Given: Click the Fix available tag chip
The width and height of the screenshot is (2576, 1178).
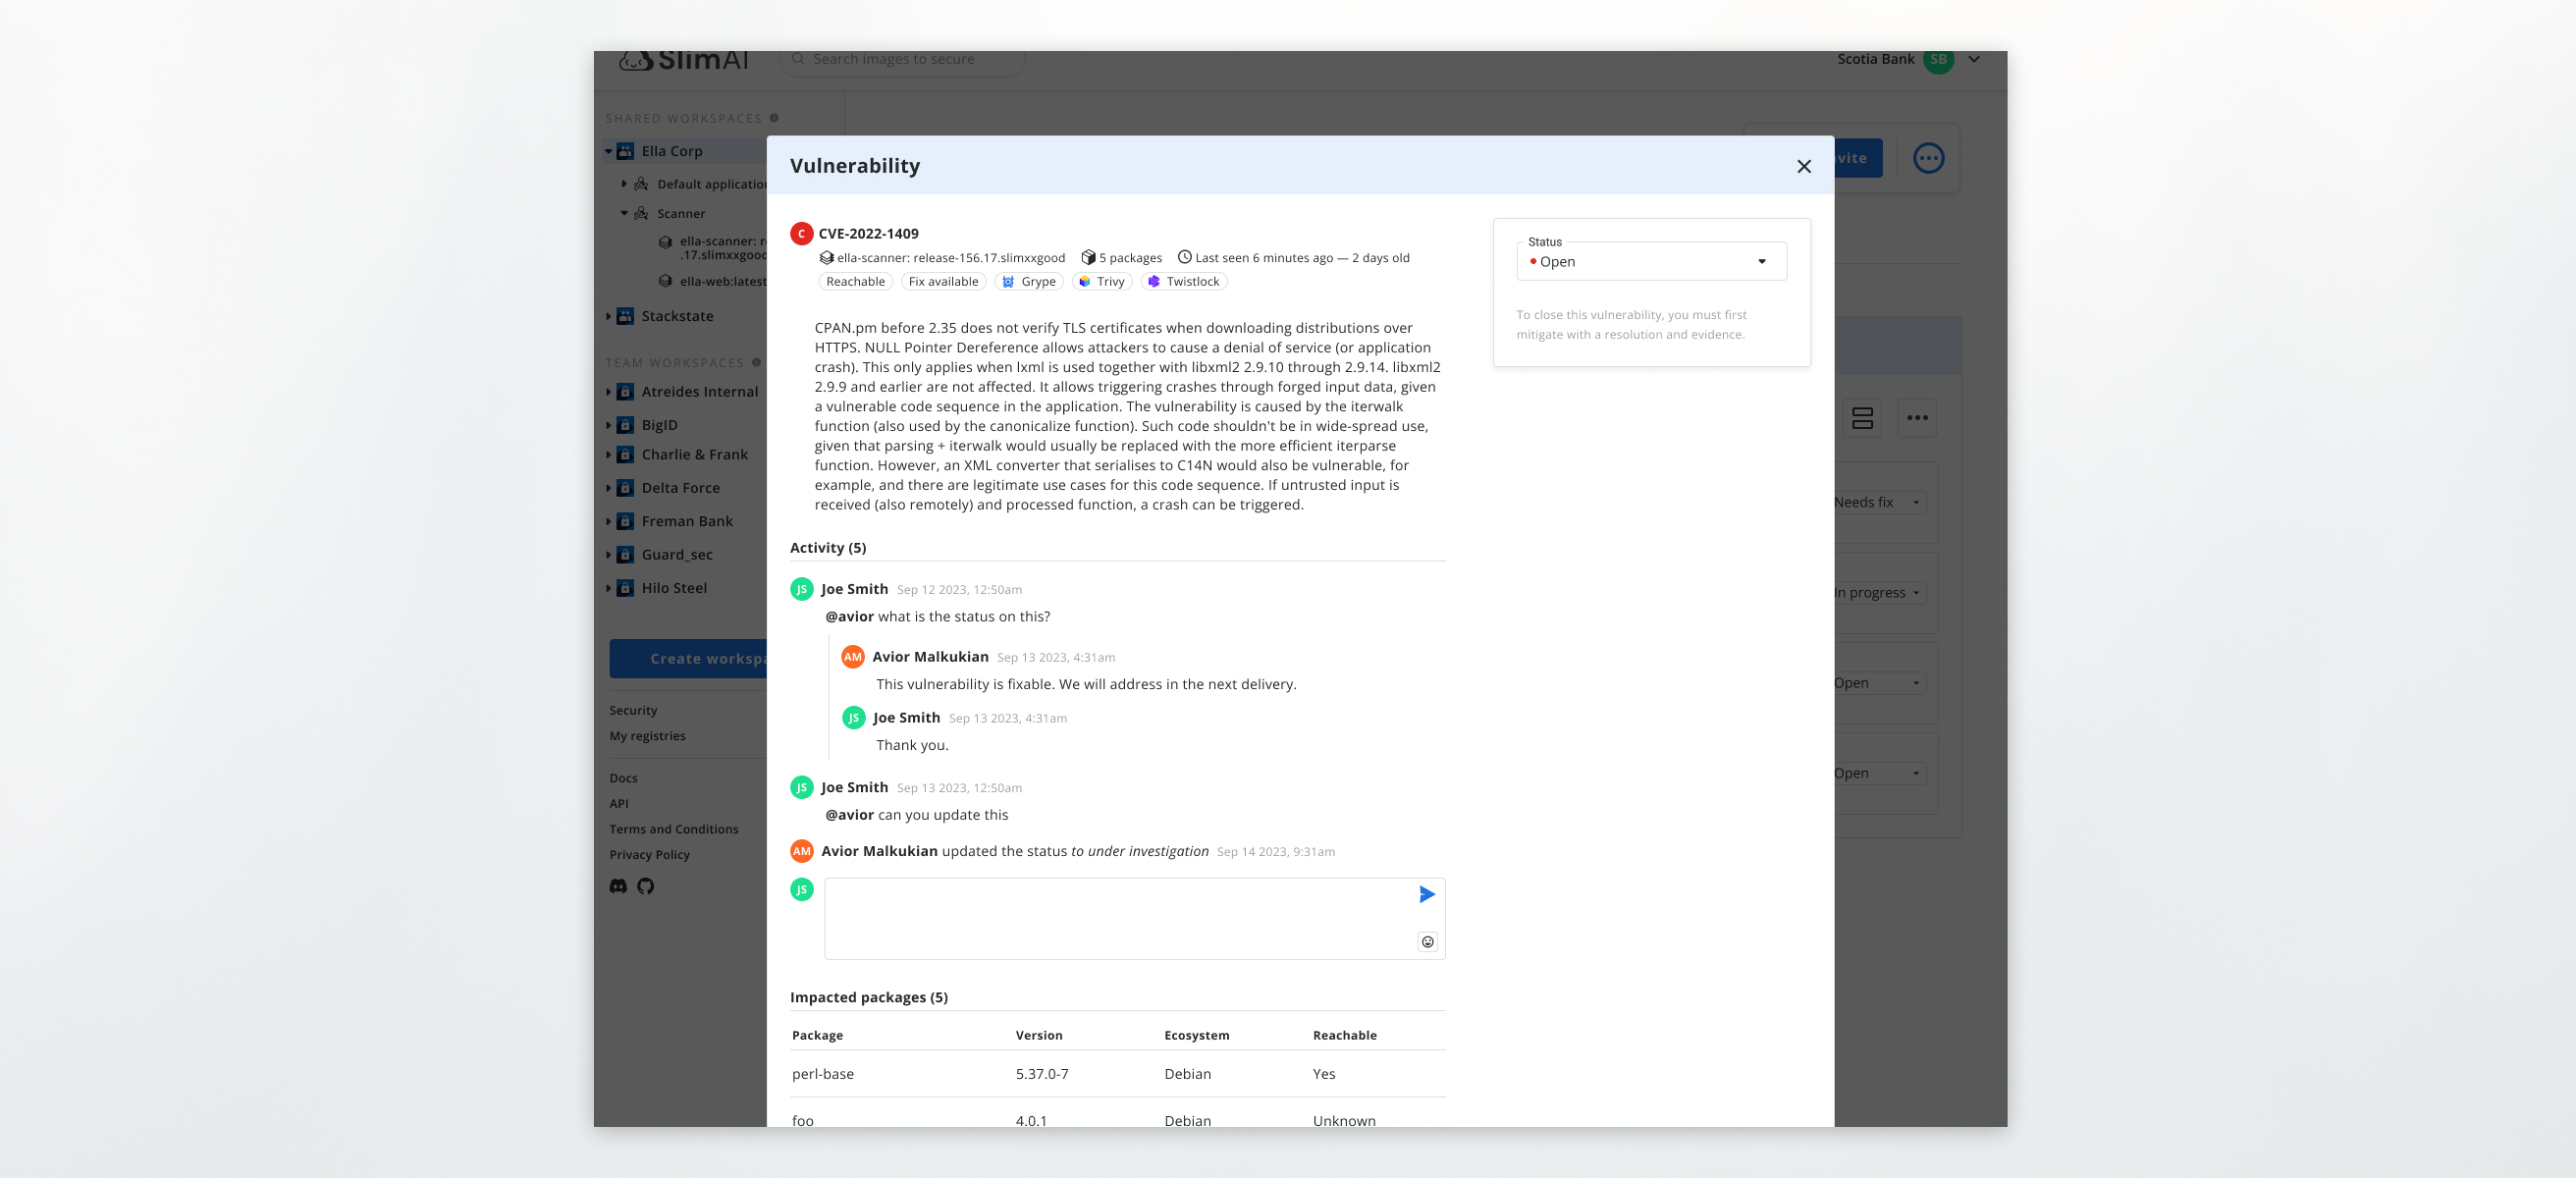Looking at the screenshot, I should coord(942,282).
